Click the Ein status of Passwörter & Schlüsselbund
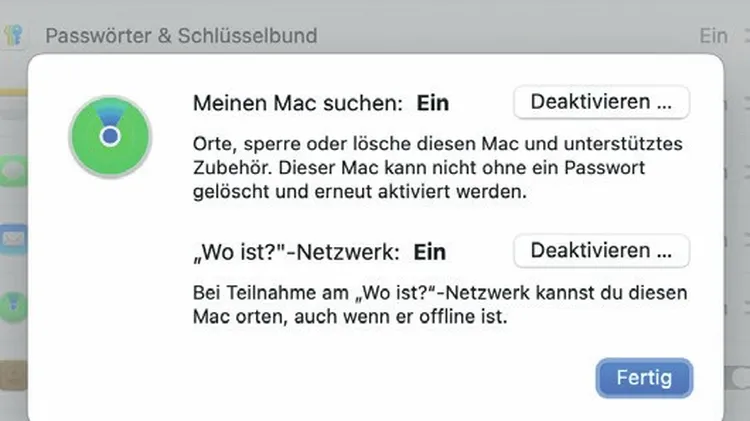Viewport: 750px width, 421px height. [x=713, y=36]
